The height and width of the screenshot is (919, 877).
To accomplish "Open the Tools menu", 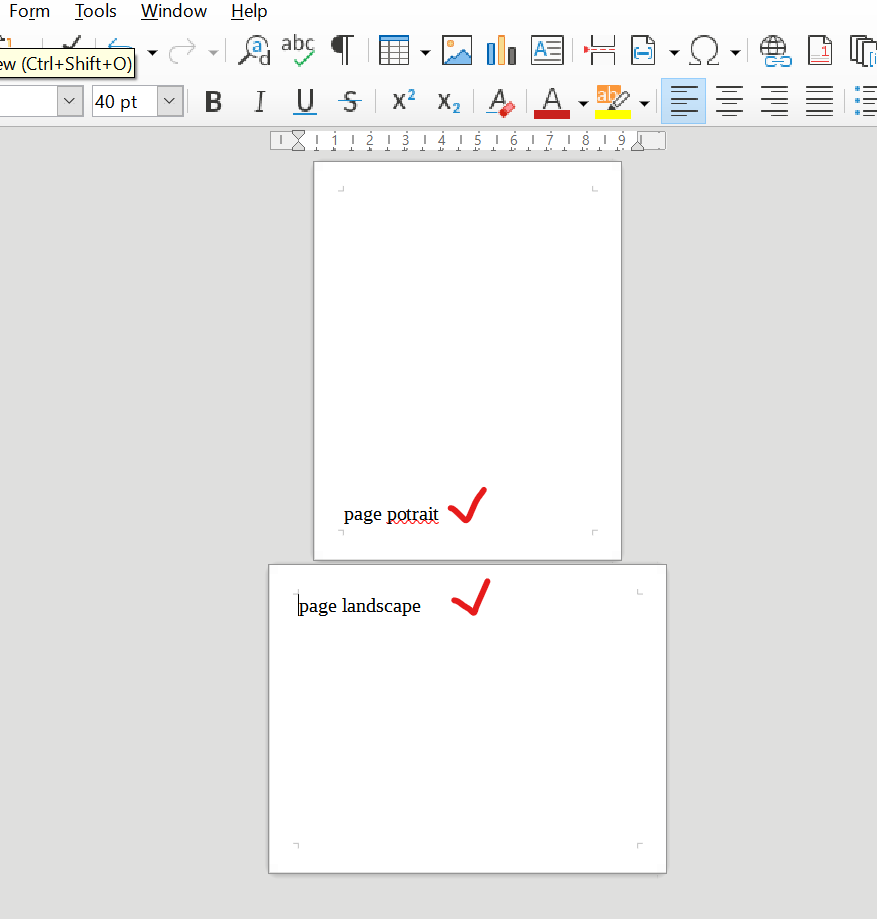I will (x=95, y=12).
